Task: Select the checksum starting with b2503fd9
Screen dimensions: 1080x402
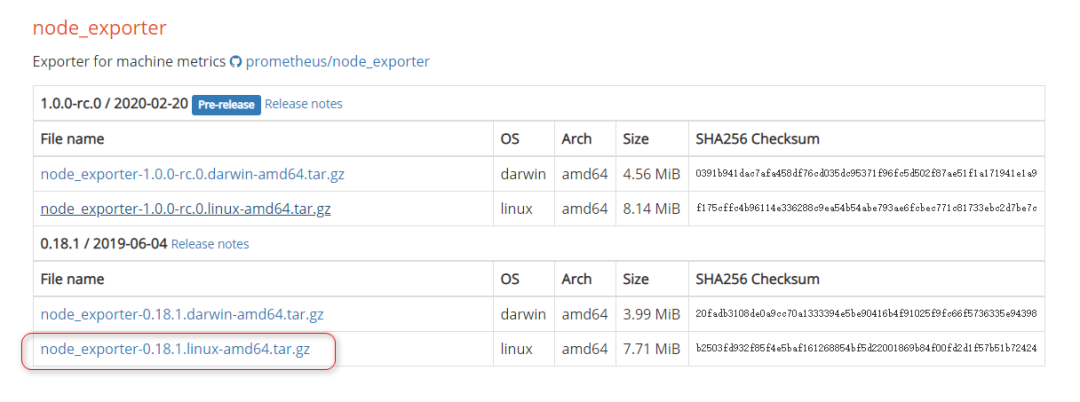Action: pyautogui.click(x=866, y=349)
